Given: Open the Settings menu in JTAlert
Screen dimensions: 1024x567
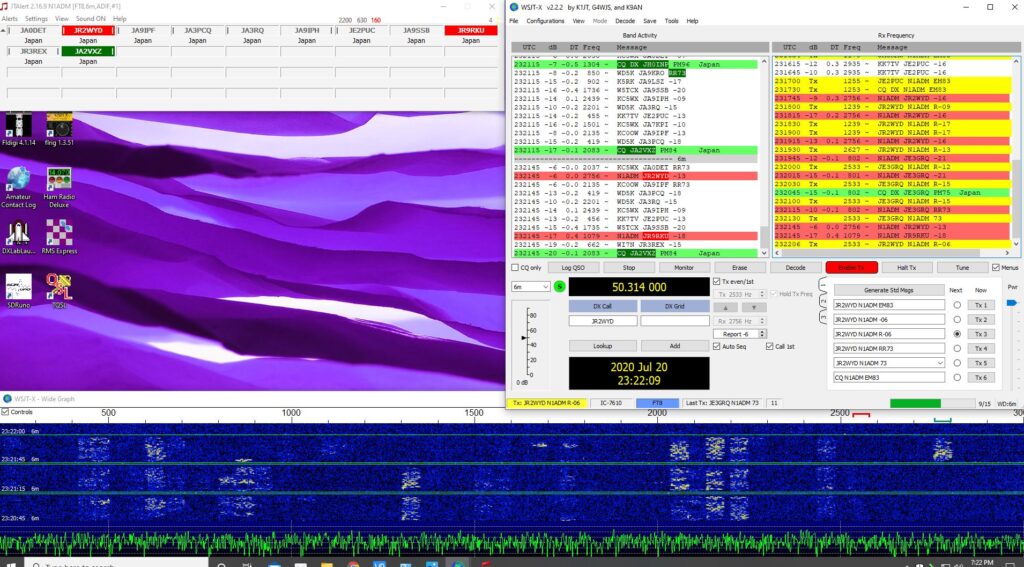Looking at the screenshot, I should (36, 19).
